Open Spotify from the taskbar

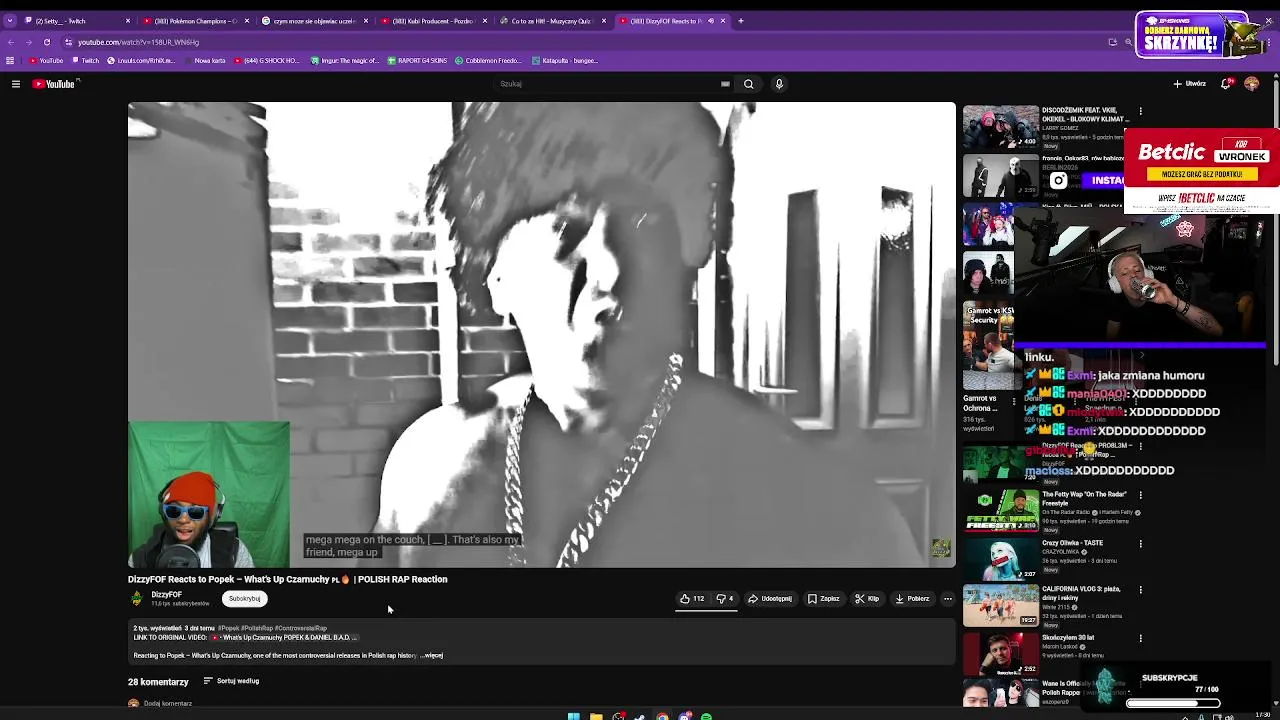706,716
